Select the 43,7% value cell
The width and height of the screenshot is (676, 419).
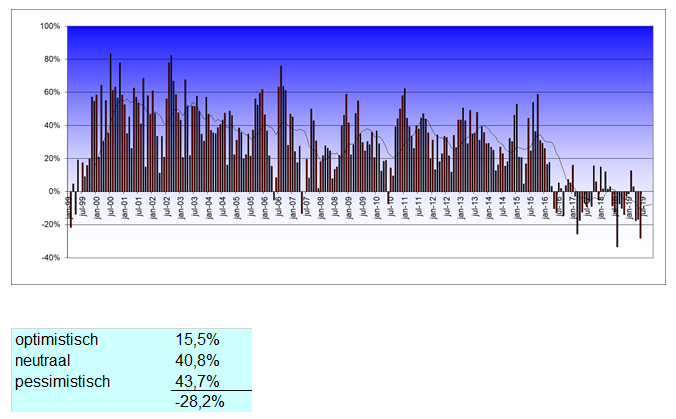(x=197, y=381)
